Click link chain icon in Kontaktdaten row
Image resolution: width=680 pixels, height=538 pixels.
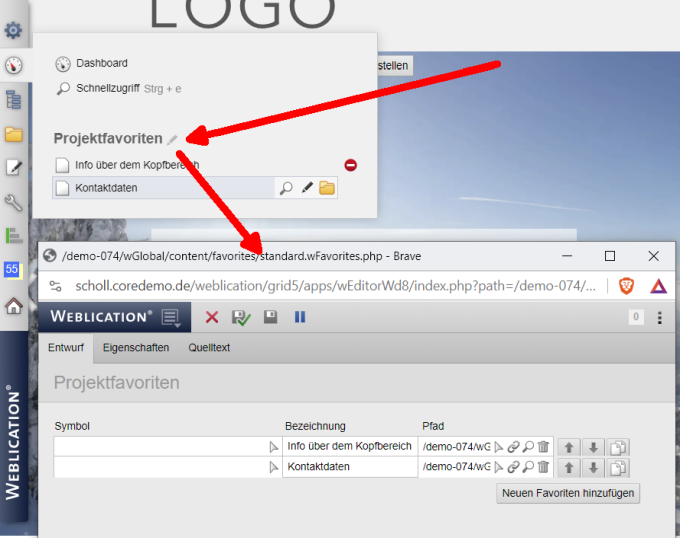(513, 467)
